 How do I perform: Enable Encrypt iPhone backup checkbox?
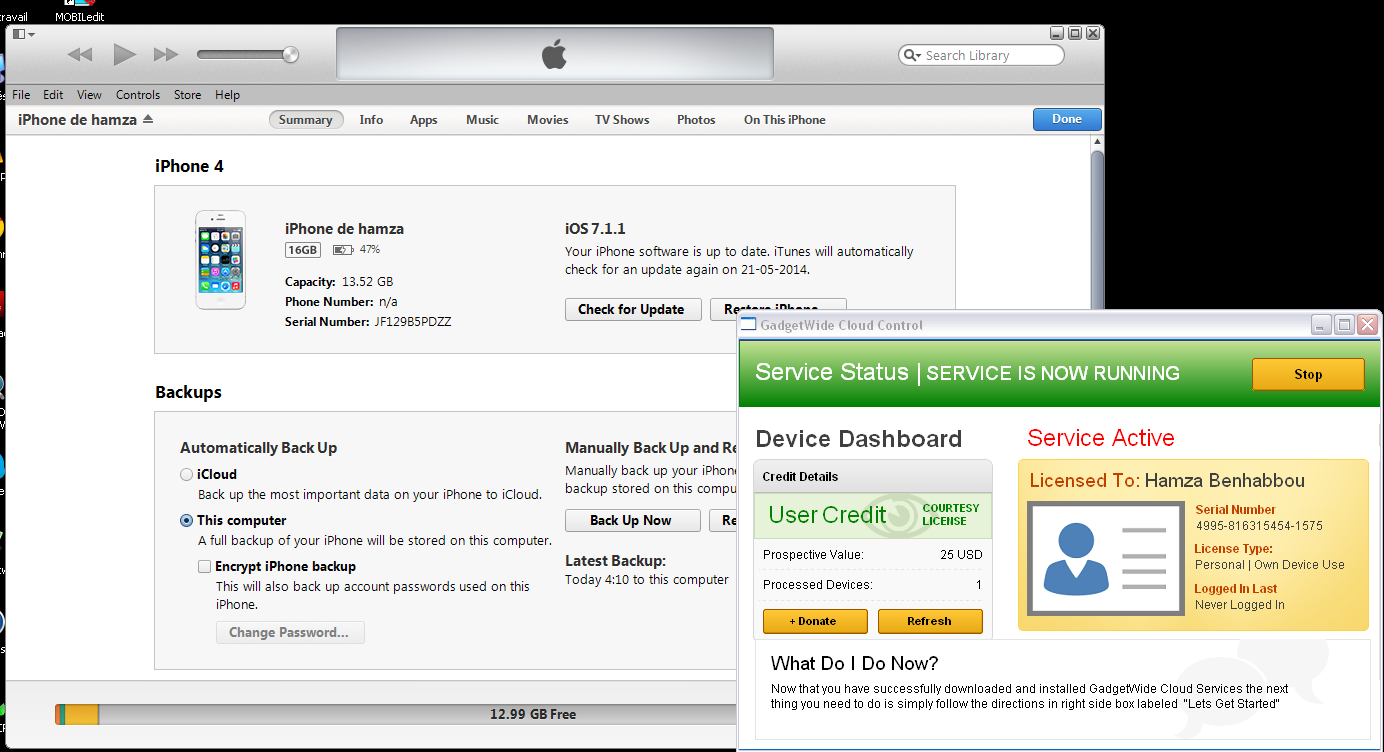tap(205, 567)
